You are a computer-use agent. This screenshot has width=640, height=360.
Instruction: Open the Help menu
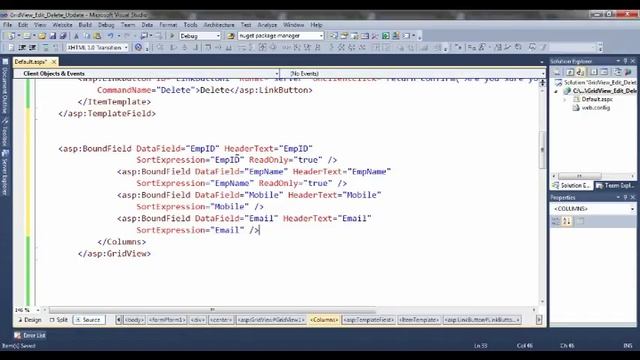tap(316, 25)
